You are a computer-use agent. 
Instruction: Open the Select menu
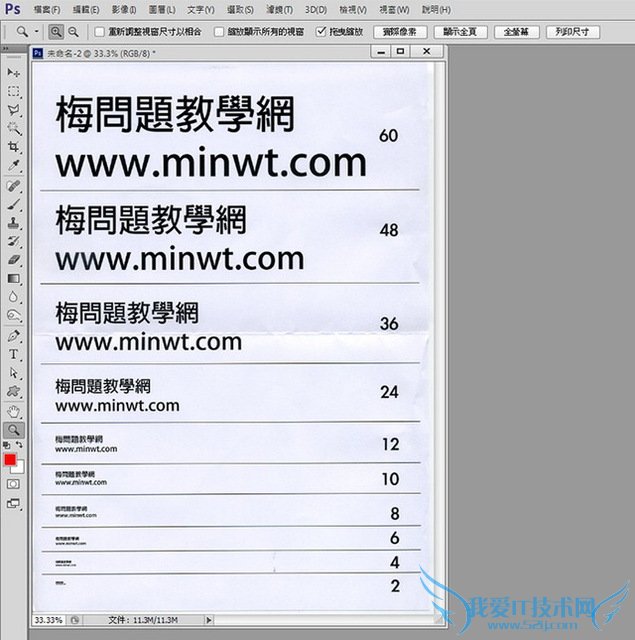(x=240, y=10)
